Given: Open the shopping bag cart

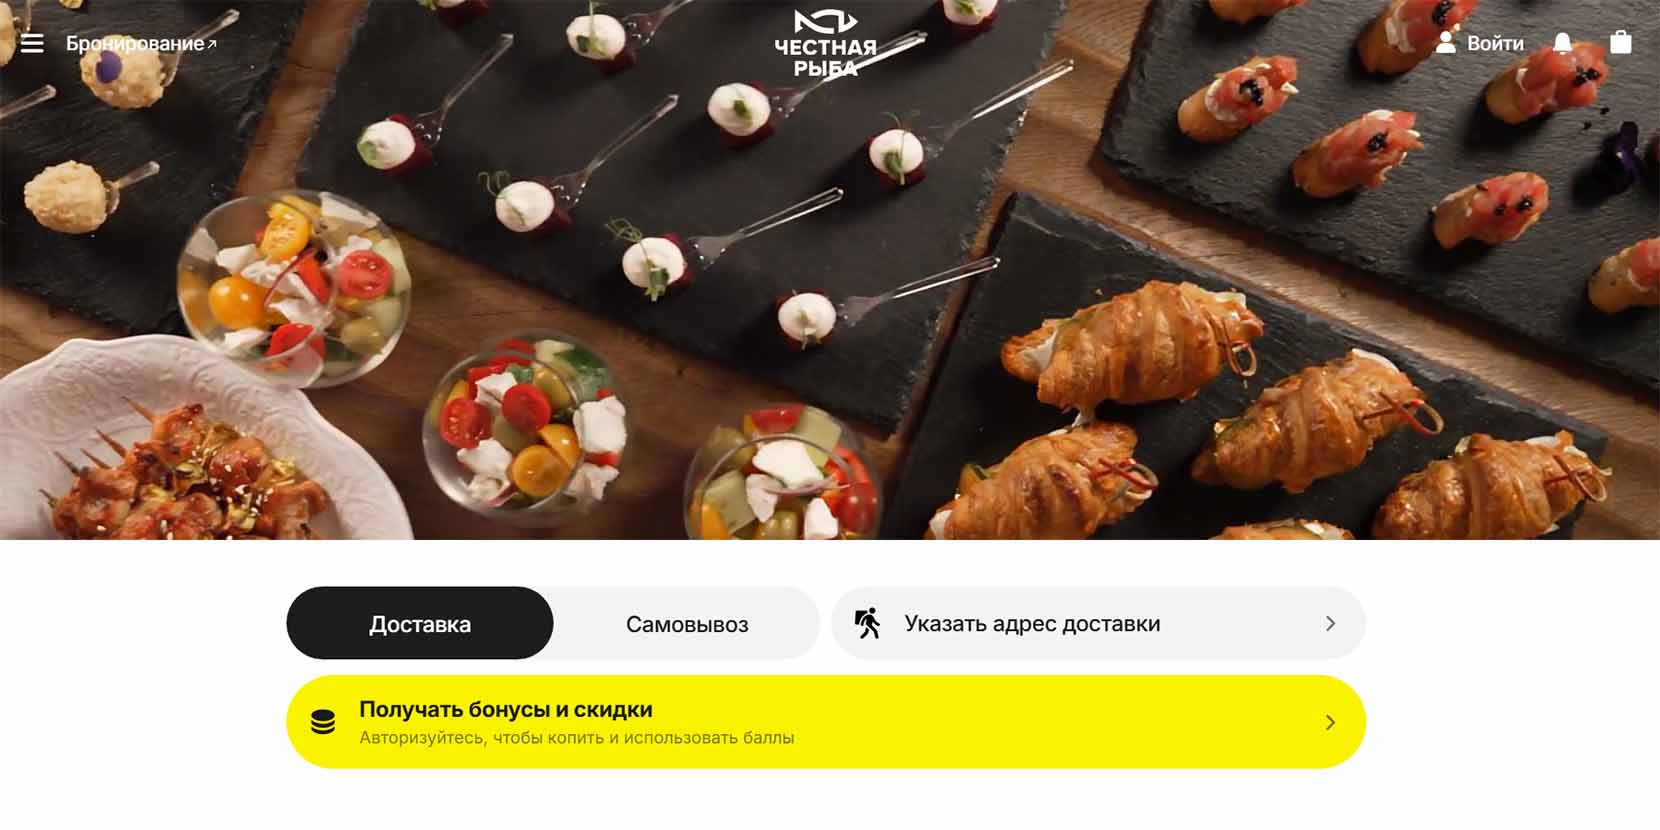Looking at the screenshot, I should pyautogui.click(x=1621, y=42).
